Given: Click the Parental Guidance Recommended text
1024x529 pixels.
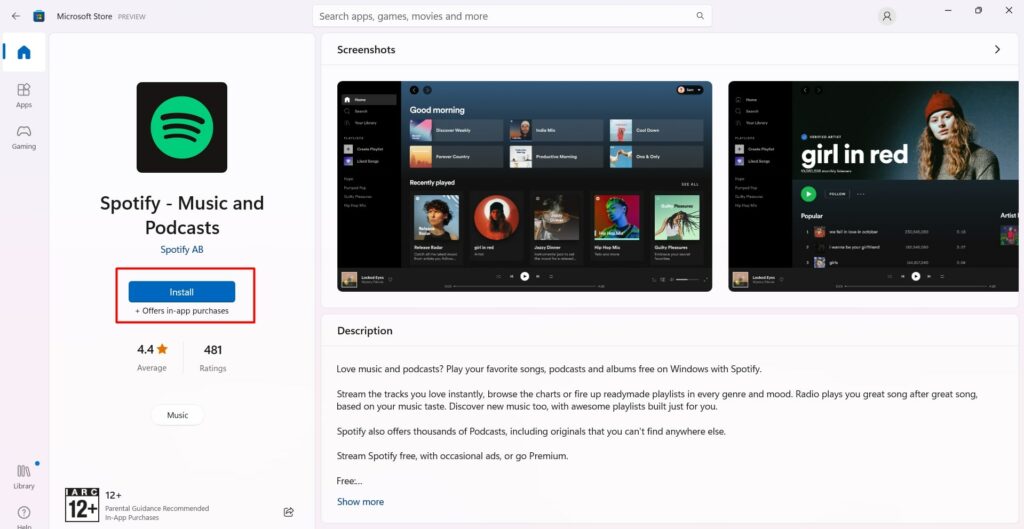Looking at the screenshot, I should (157, 509).
